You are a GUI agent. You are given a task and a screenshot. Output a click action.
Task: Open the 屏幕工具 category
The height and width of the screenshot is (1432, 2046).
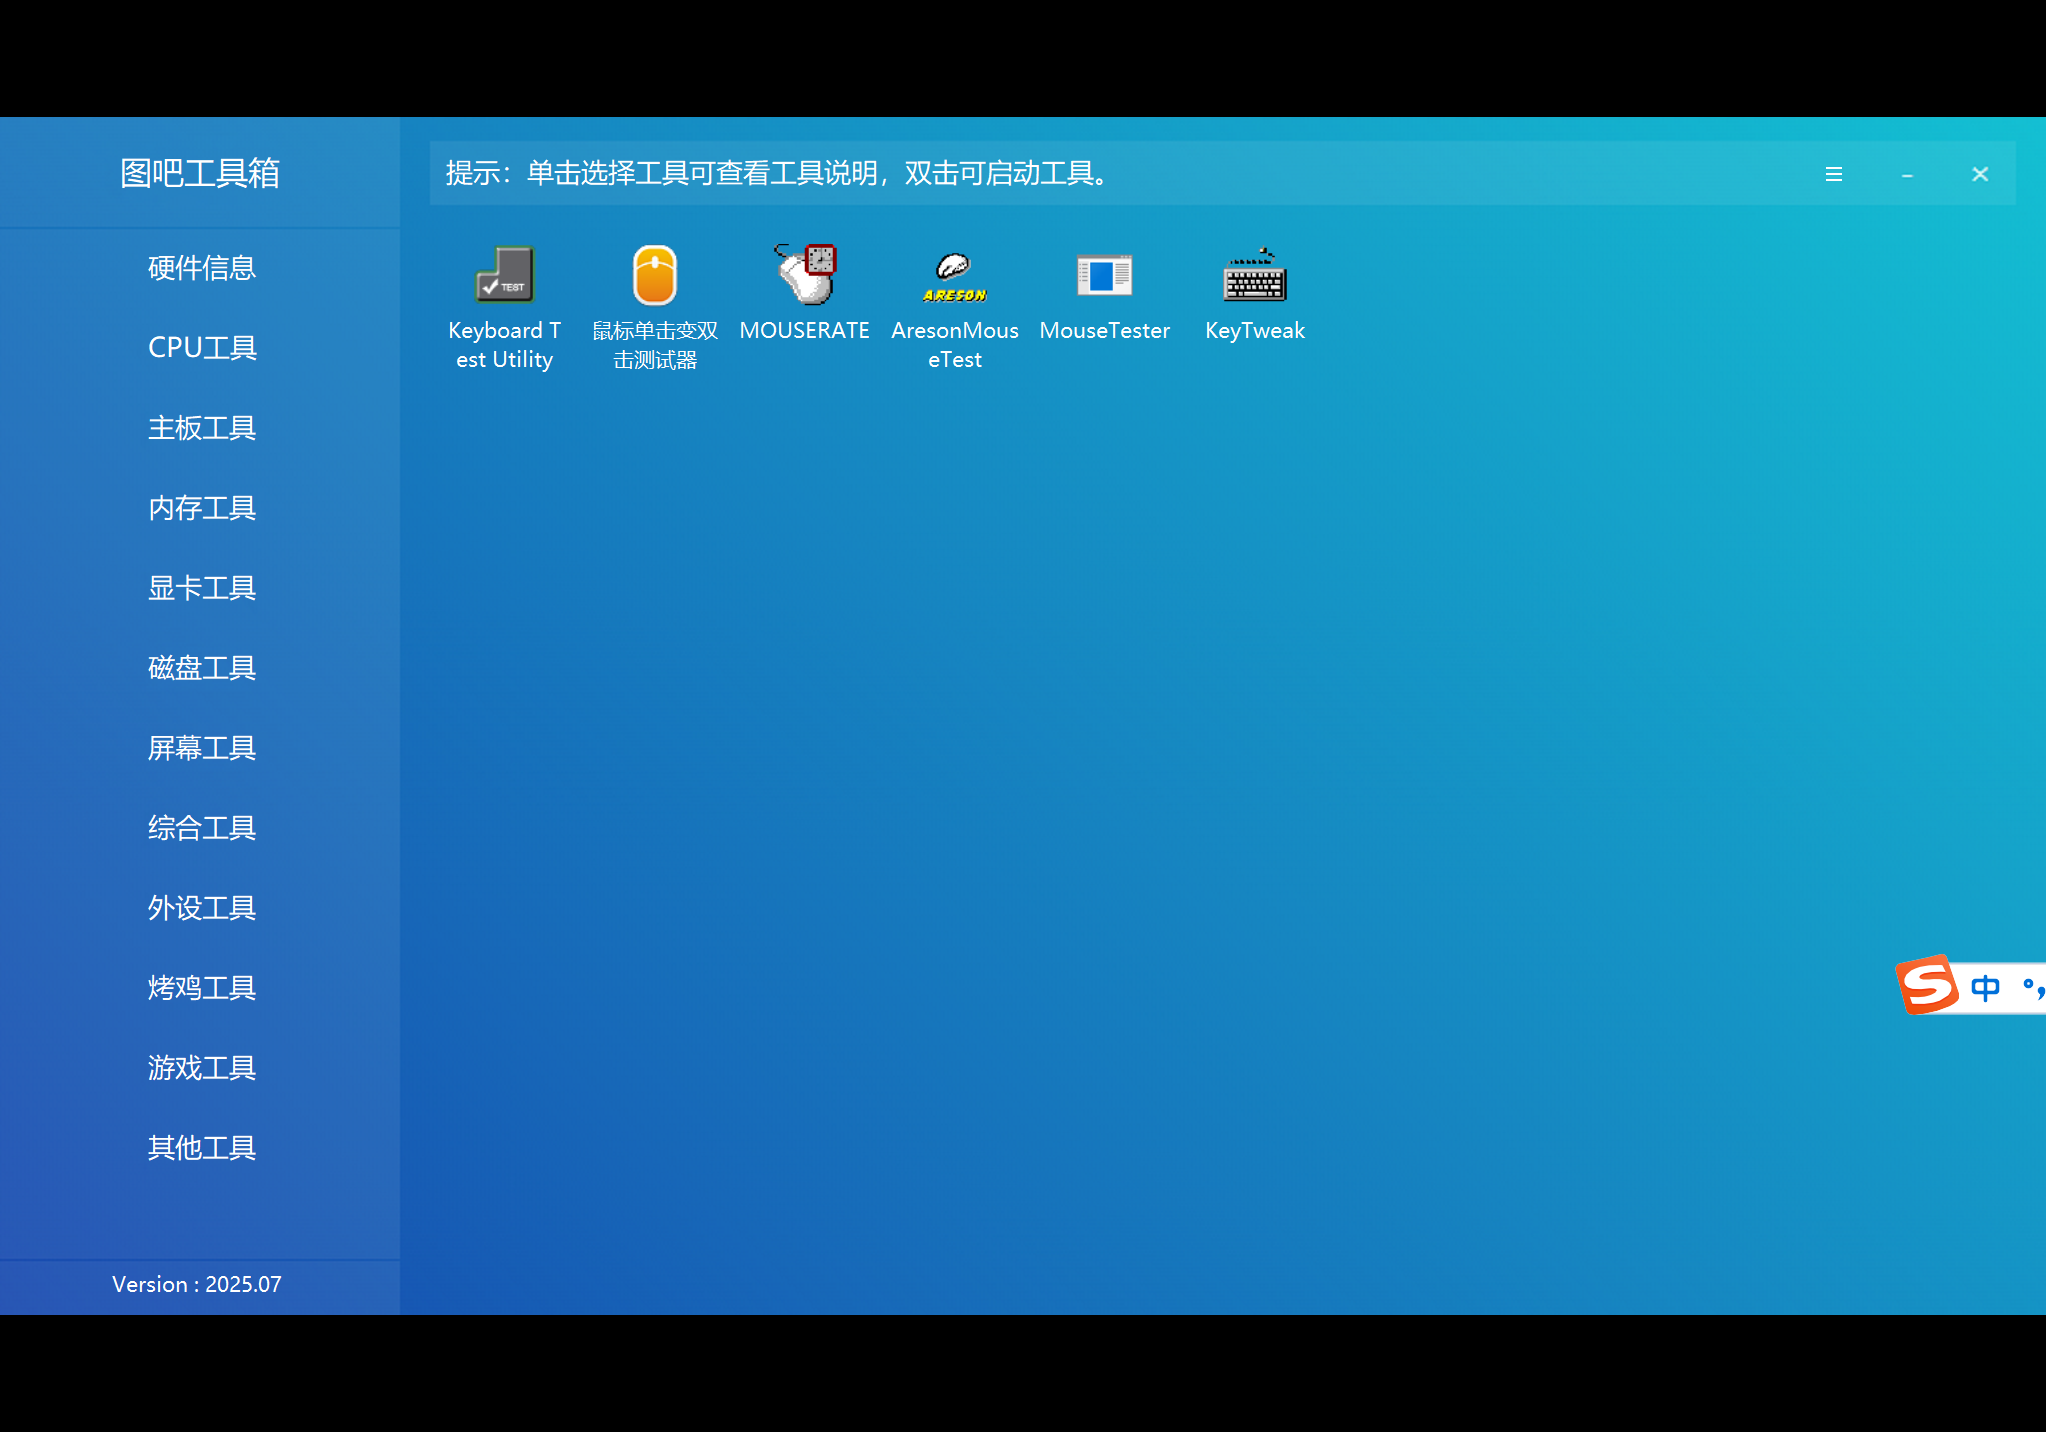(x=202, y=748)
